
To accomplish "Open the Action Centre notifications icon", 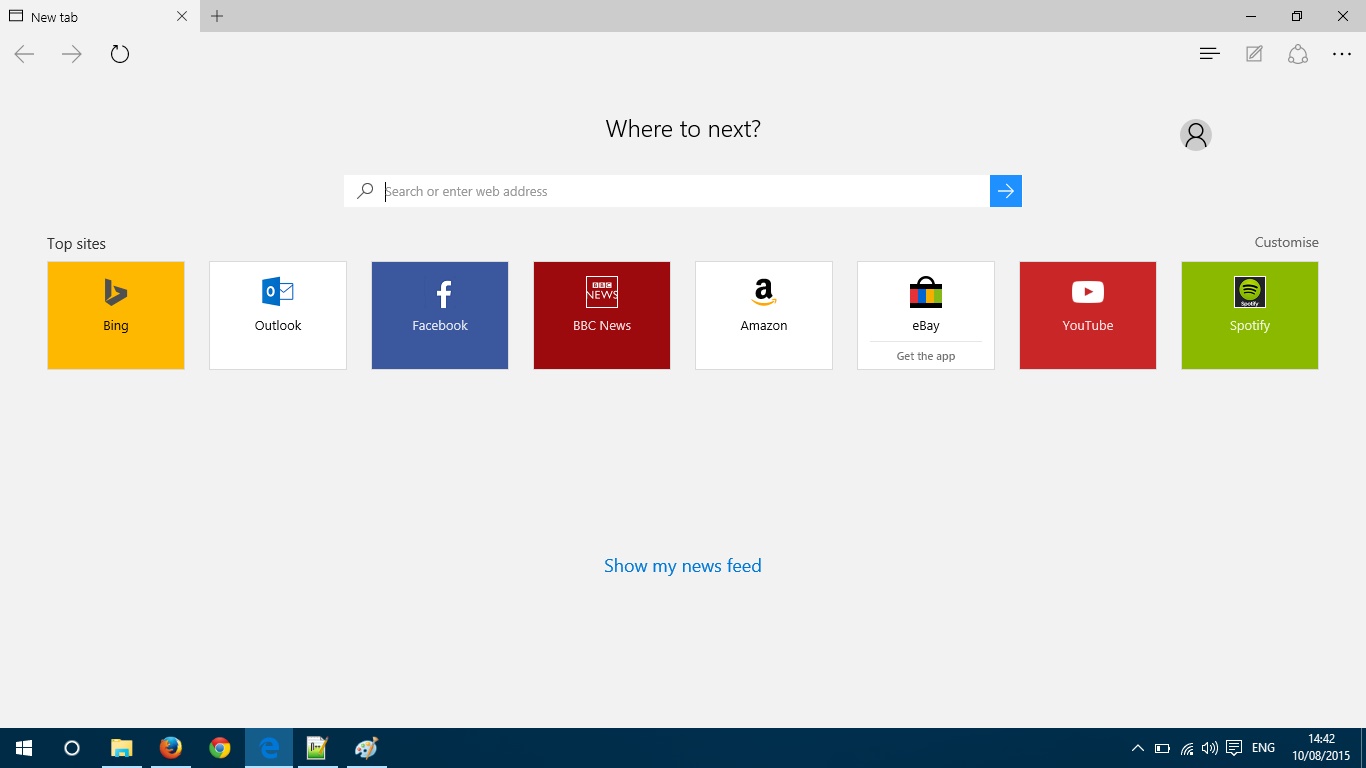I will coord(1234,748).
